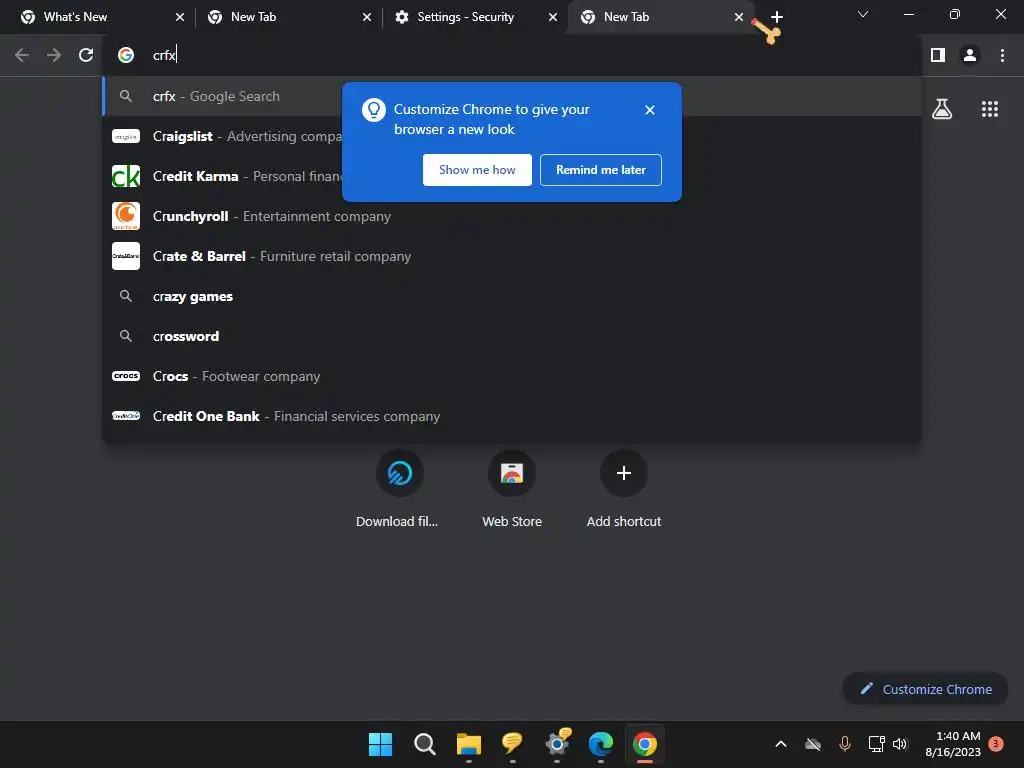Close the Settings - Security tab
Screen dimensions: 1024x768
553,17
